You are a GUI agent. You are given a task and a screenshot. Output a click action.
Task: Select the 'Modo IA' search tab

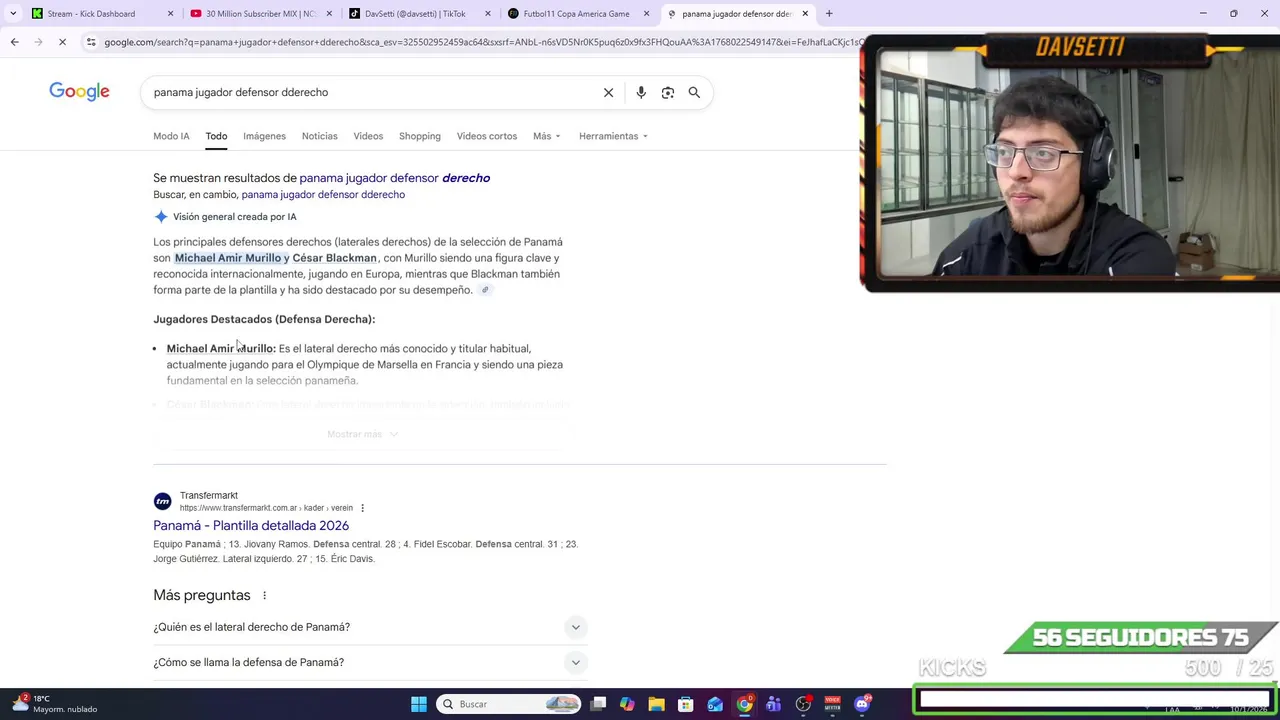[x=171, y=136]
